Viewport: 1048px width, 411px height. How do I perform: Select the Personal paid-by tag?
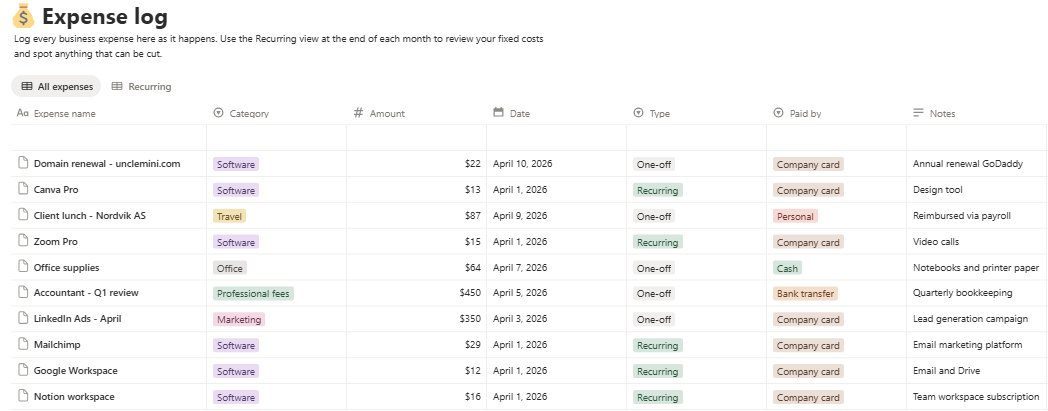(x=795, y=216)
